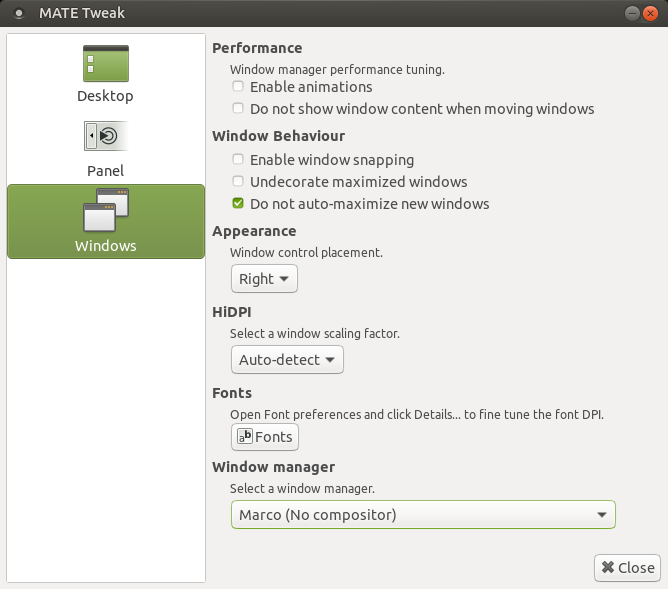Click the Windows label in sidebar

[x=105, y=245]
